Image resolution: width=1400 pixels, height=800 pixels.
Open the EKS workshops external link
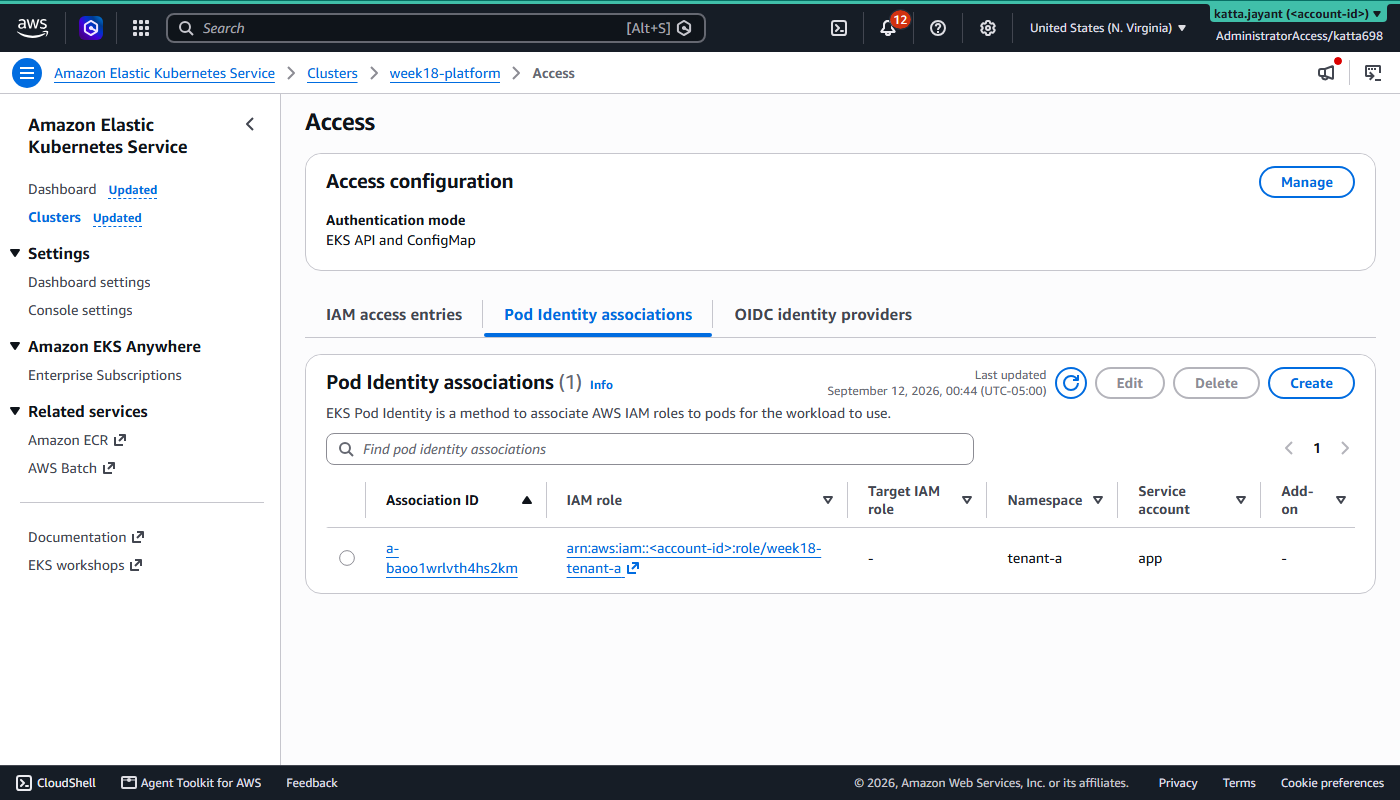85,565
